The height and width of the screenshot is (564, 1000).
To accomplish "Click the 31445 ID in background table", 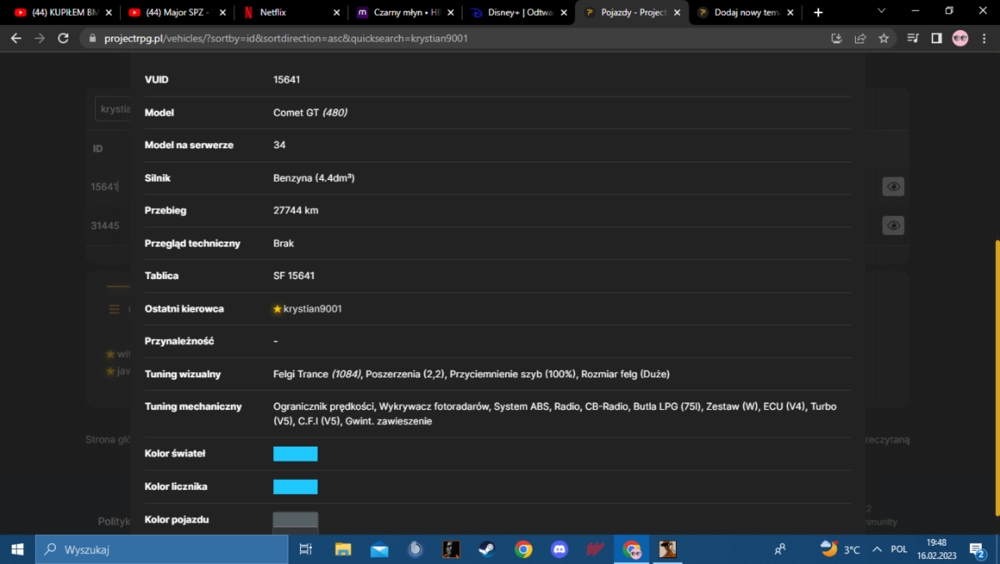I will point(105,226).
